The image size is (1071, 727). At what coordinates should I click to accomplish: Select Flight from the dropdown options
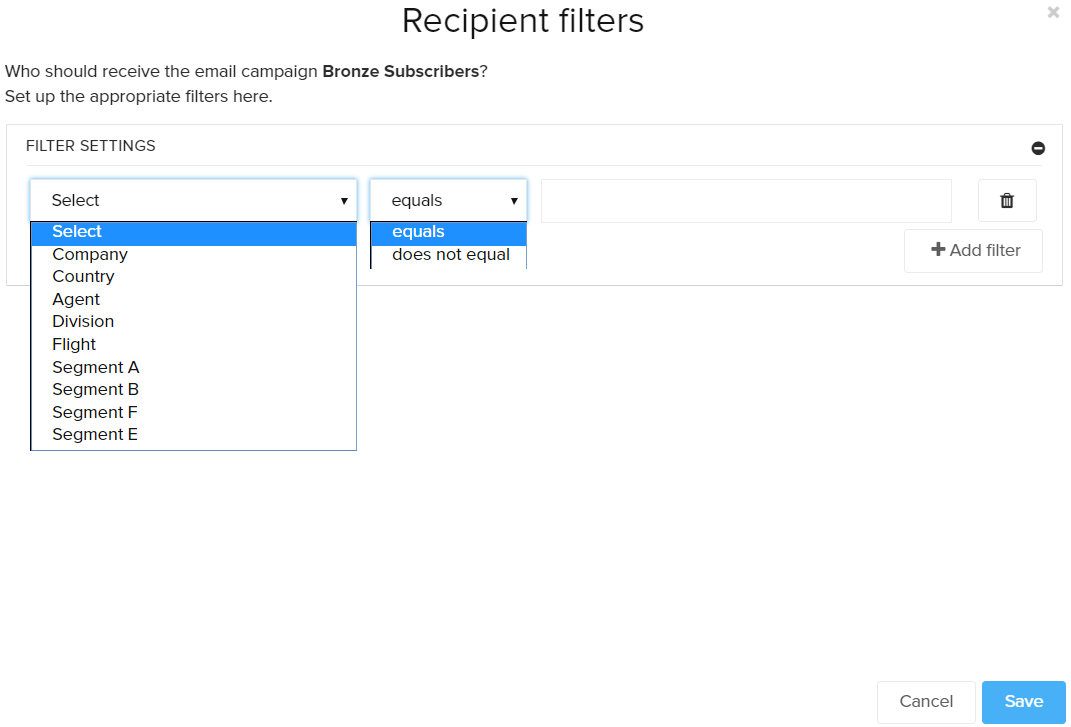74,344
